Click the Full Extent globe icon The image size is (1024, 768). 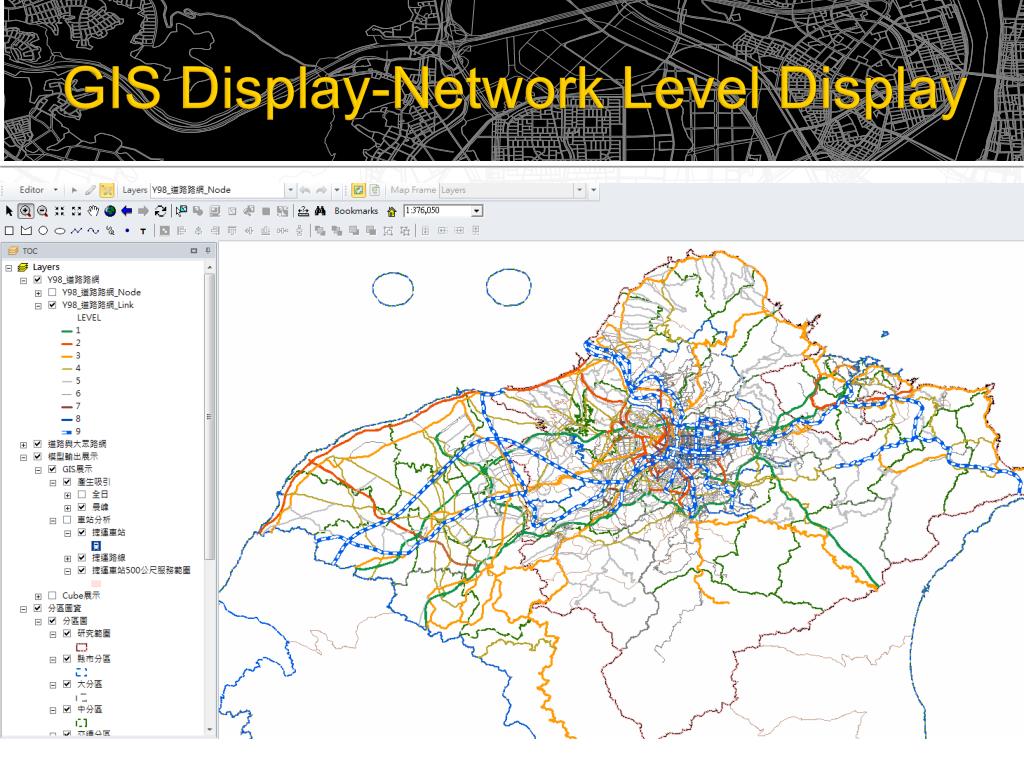pyautogui.click(x=110, y=211)
